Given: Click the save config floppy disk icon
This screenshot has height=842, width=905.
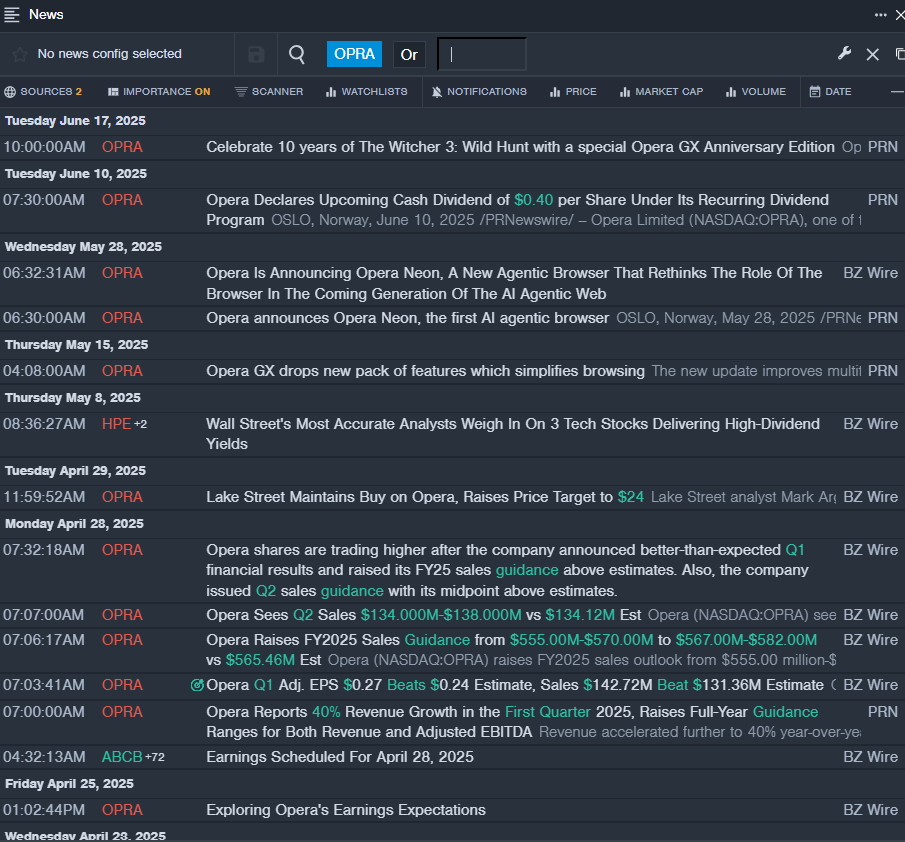Looking at the screenshot, I should coord(256,54).
